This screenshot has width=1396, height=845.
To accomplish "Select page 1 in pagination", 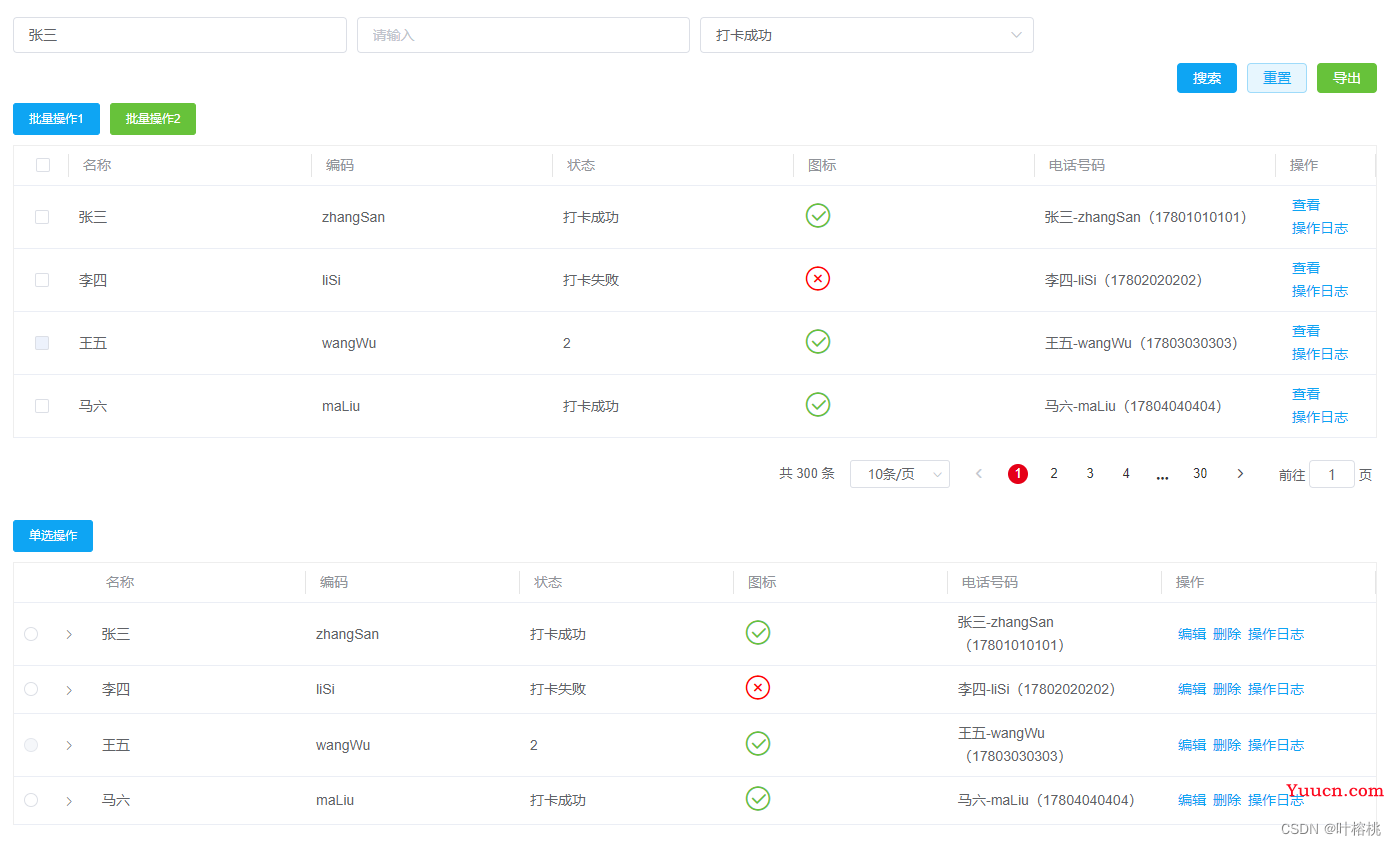I will pos(1018,474).
